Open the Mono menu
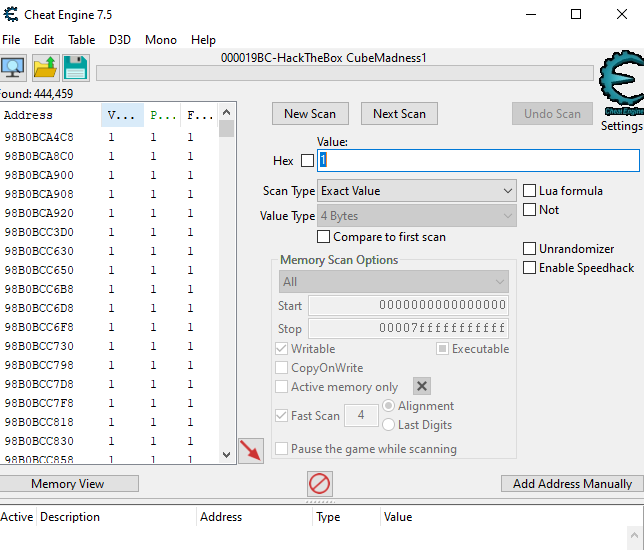Screen dimensions: 644x550 coord(161,40)
